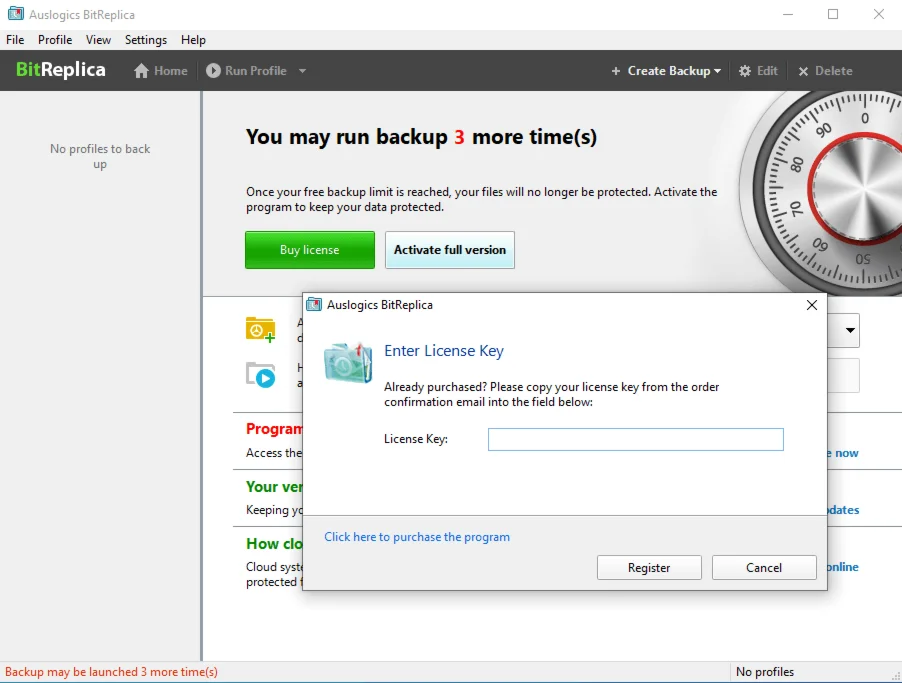Viewport: 902px width, 683px height.
Task: Click 'No profiles to back up' text
Action: tap(100, 156)
